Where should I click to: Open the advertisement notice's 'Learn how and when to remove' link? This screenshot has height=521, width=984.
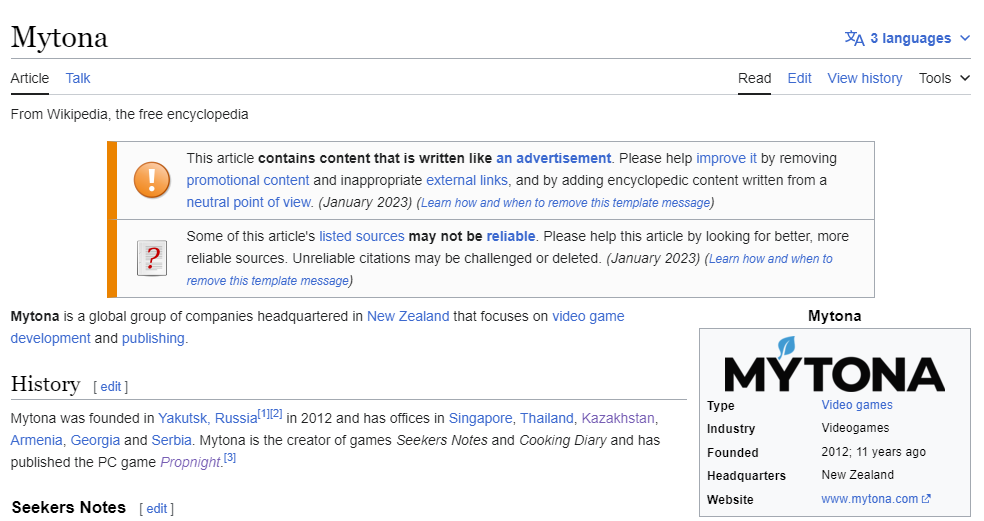click(565, 203)
